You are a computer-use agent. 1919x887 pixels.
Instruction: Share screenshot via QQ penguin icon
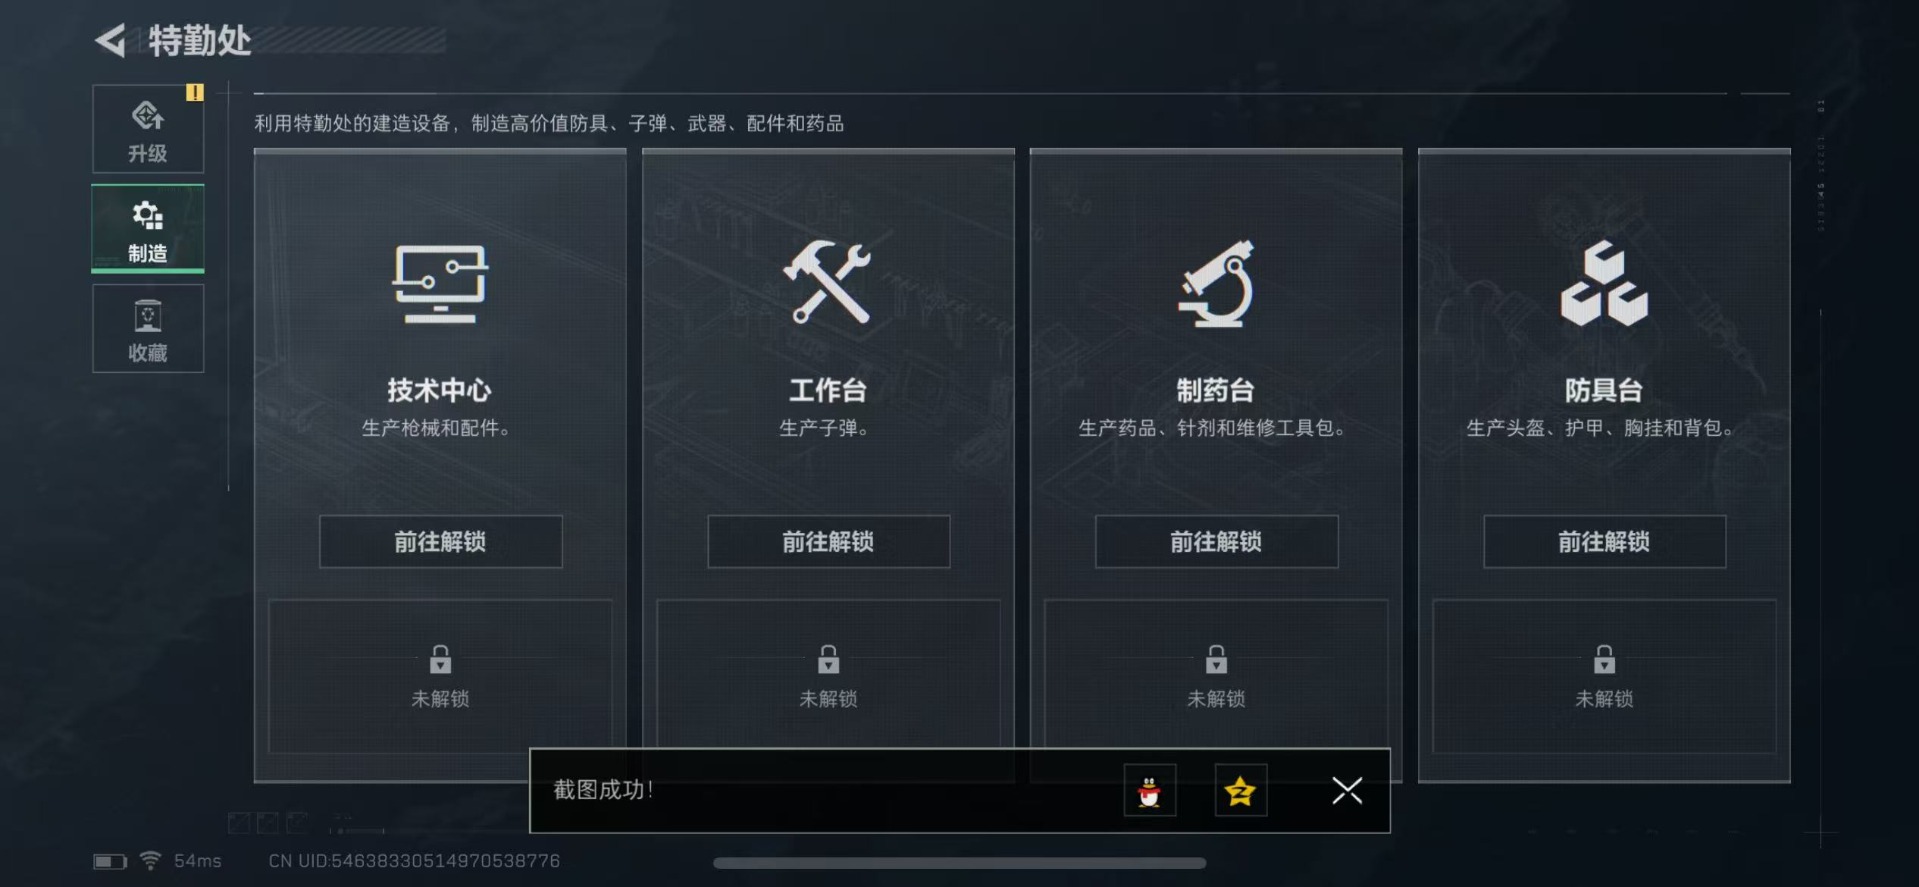[1149, 791]
